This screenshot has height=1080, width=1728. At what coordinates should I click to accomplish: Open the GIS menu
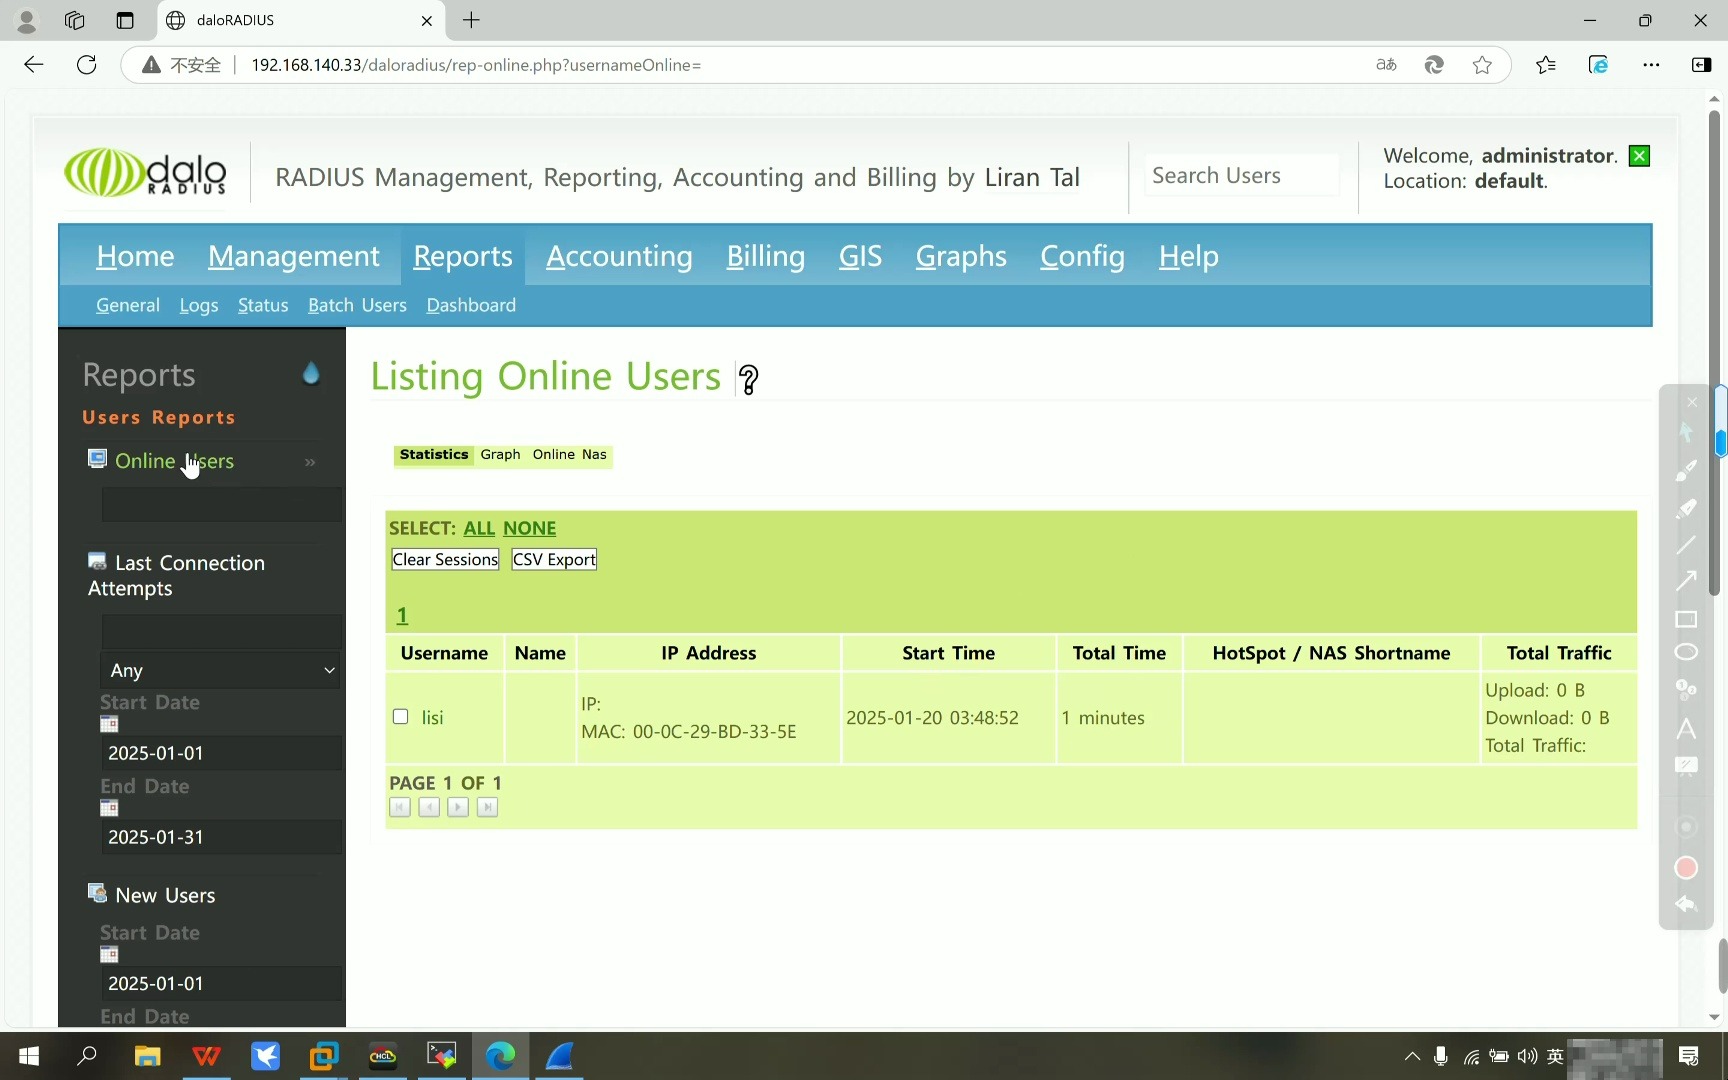tap(860, 256)
